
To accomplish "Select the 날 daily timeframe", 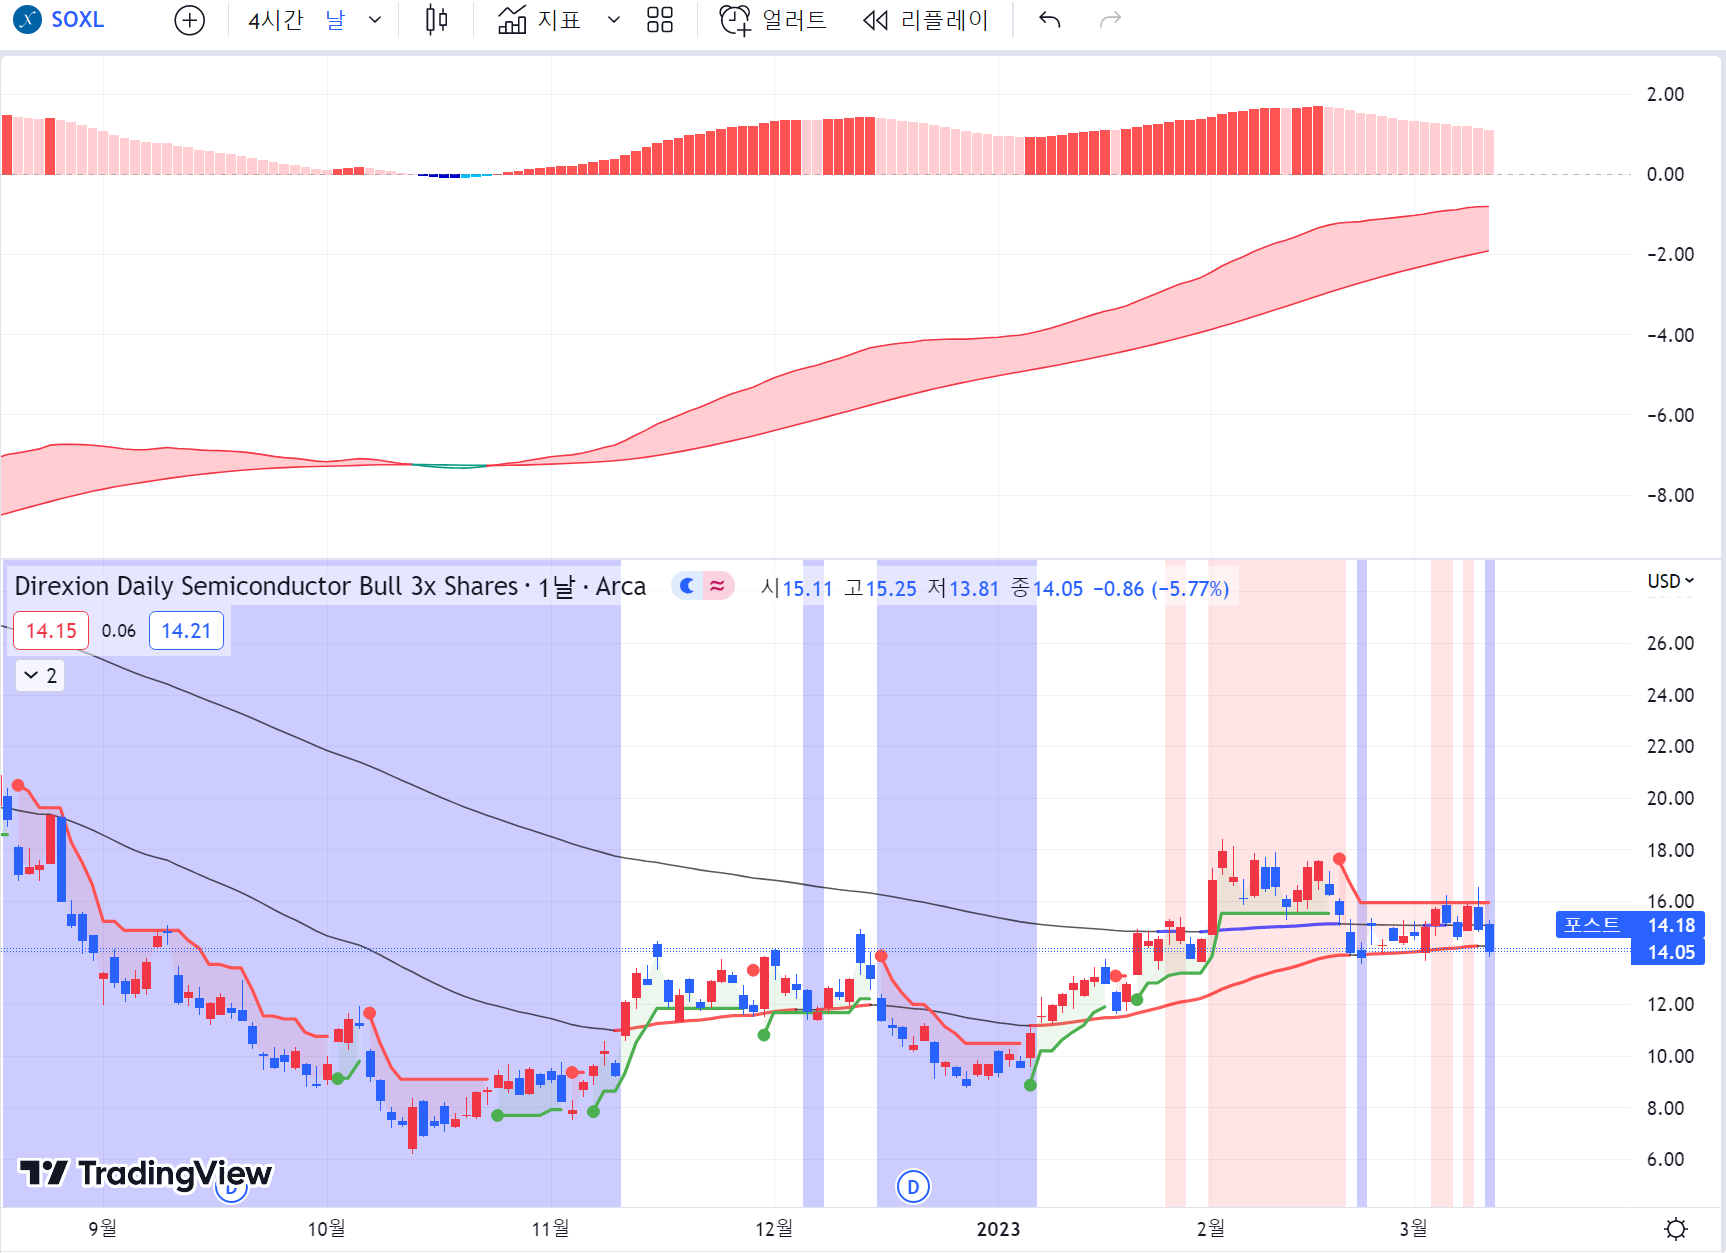I will 335,20.
